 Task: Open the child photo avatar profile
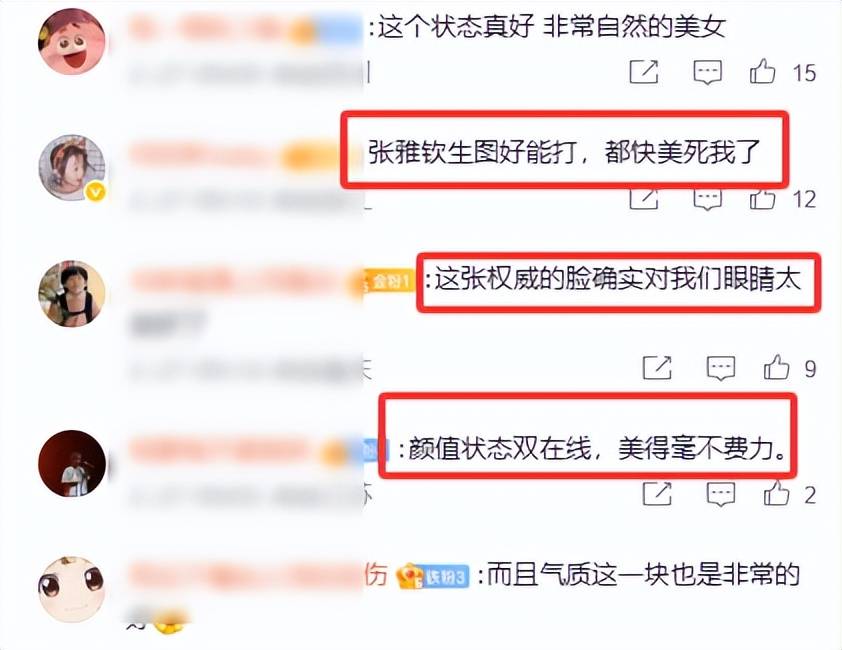[x=72, y=294]
